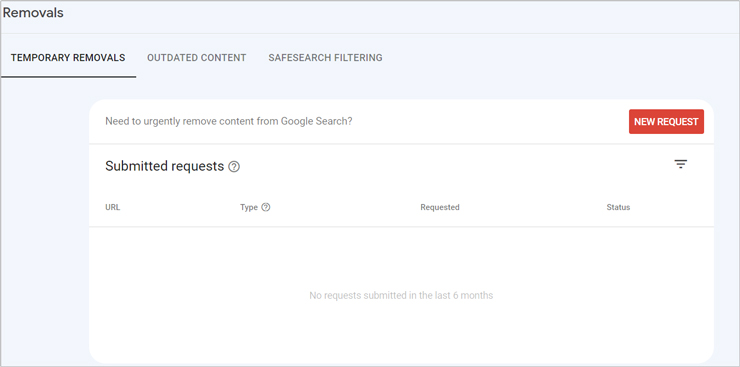Click the 'No requests submitted' empty message
The image size is (740, 367).
(x=401, y=296)
